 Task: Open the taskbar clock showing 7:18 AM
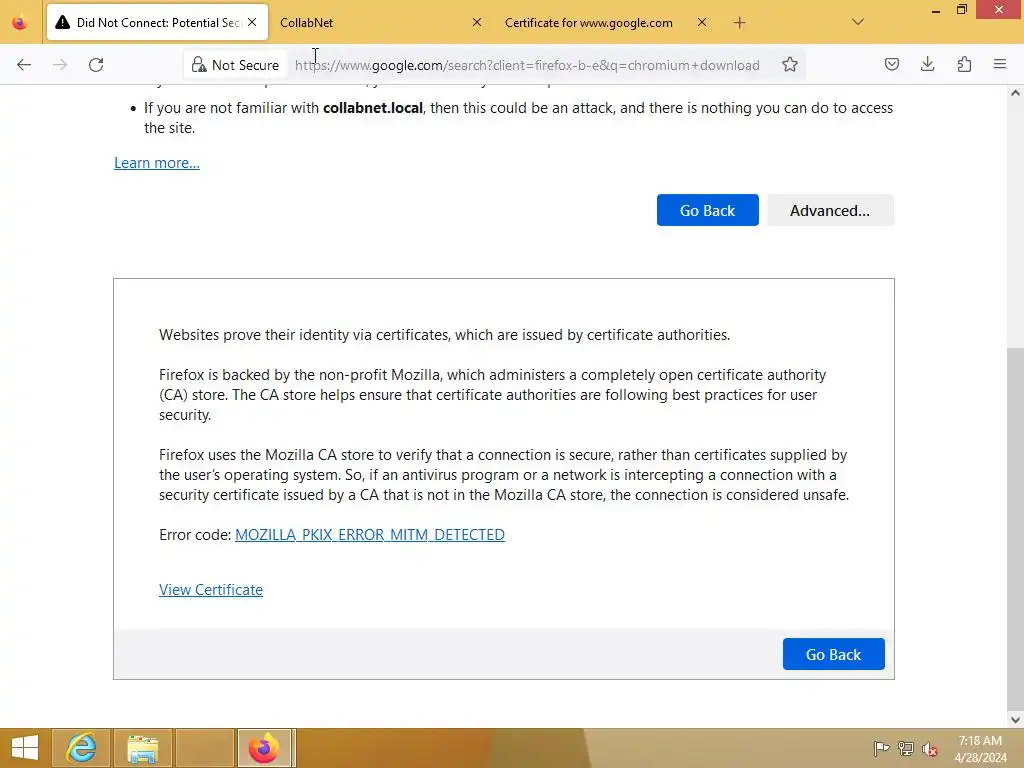(980, 748)
